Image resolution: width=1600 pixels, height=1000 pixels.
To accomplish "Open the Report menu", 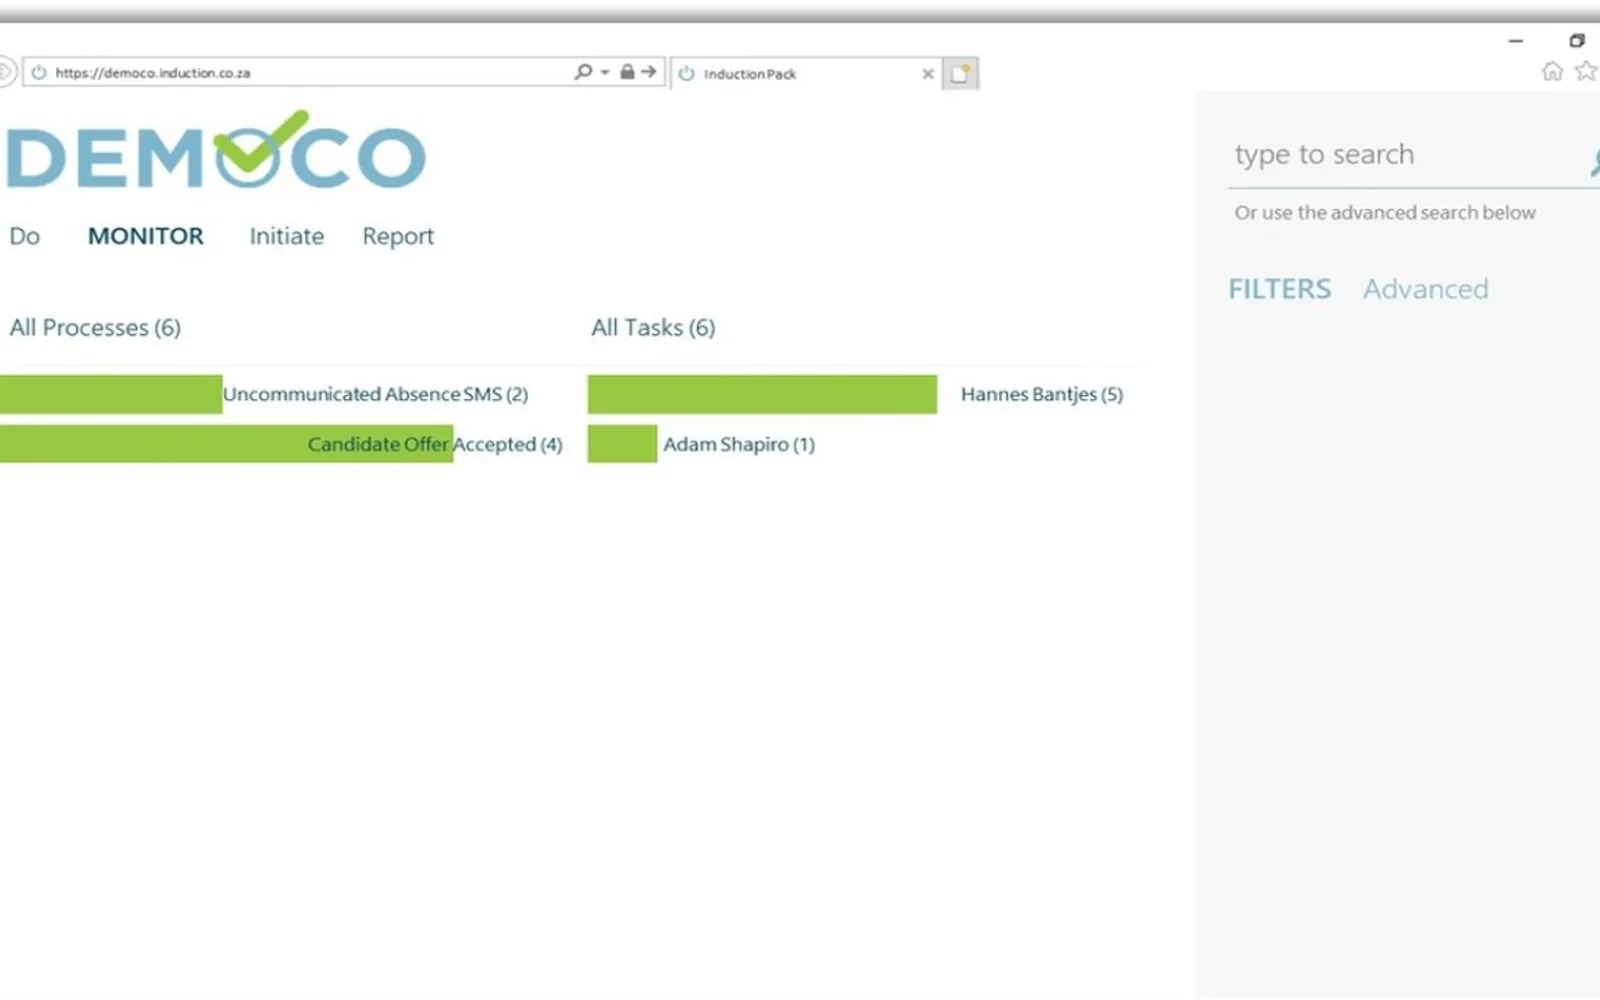I will coord(398,237).
